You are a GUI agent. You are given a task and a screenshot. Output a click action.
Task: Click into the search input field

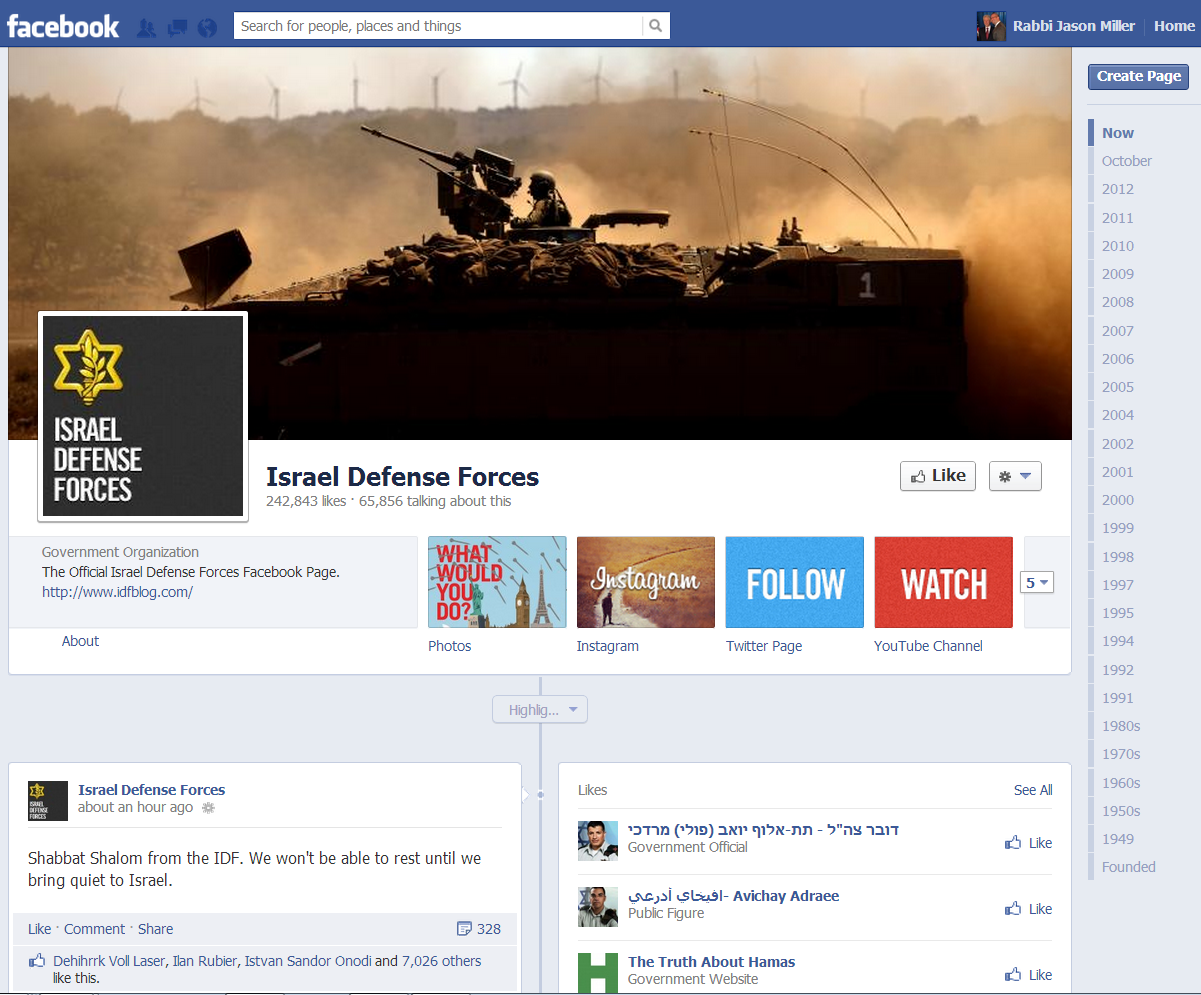coord(438,26)
